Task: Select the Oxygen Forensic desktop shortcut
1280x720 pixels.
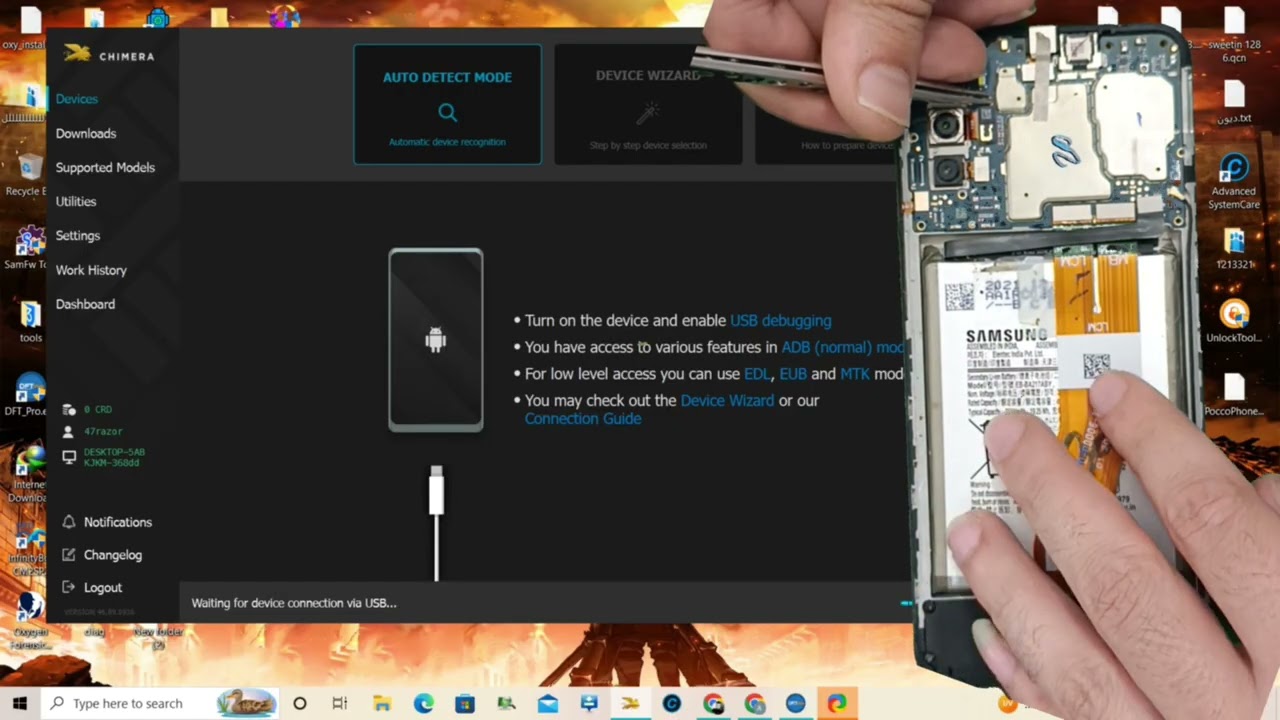Action: [28, 620]
